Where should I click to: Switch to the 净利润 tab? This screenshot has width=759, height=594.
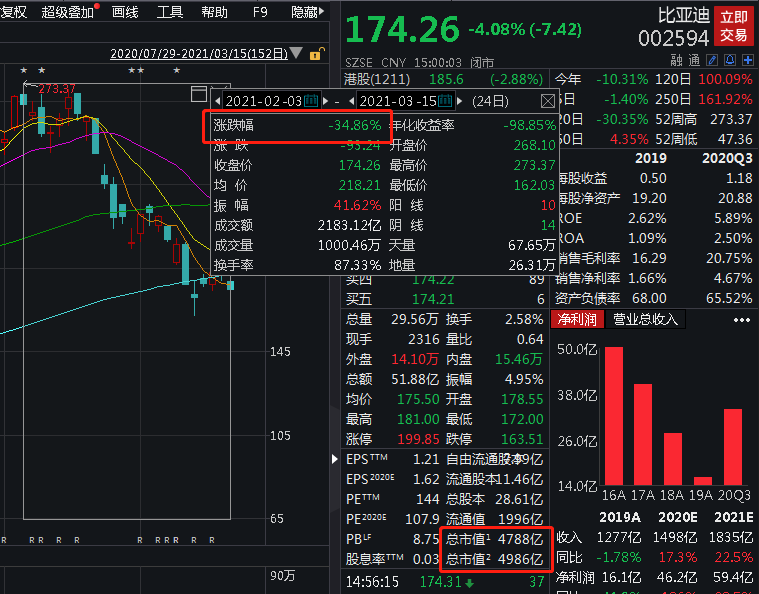pos(577,320)
